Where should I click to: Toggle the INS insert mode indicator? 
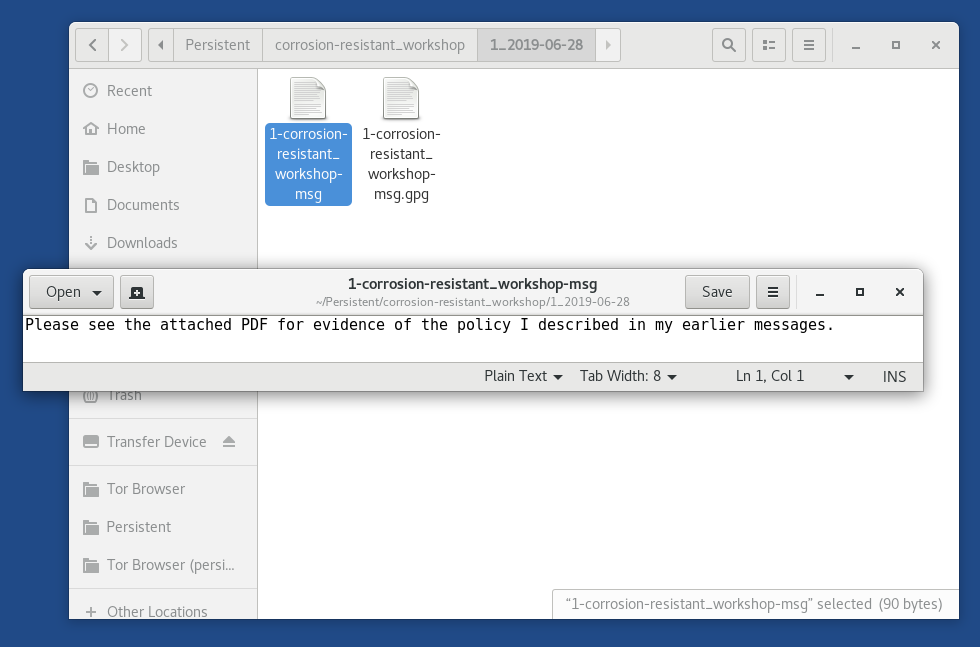point(894,376)
